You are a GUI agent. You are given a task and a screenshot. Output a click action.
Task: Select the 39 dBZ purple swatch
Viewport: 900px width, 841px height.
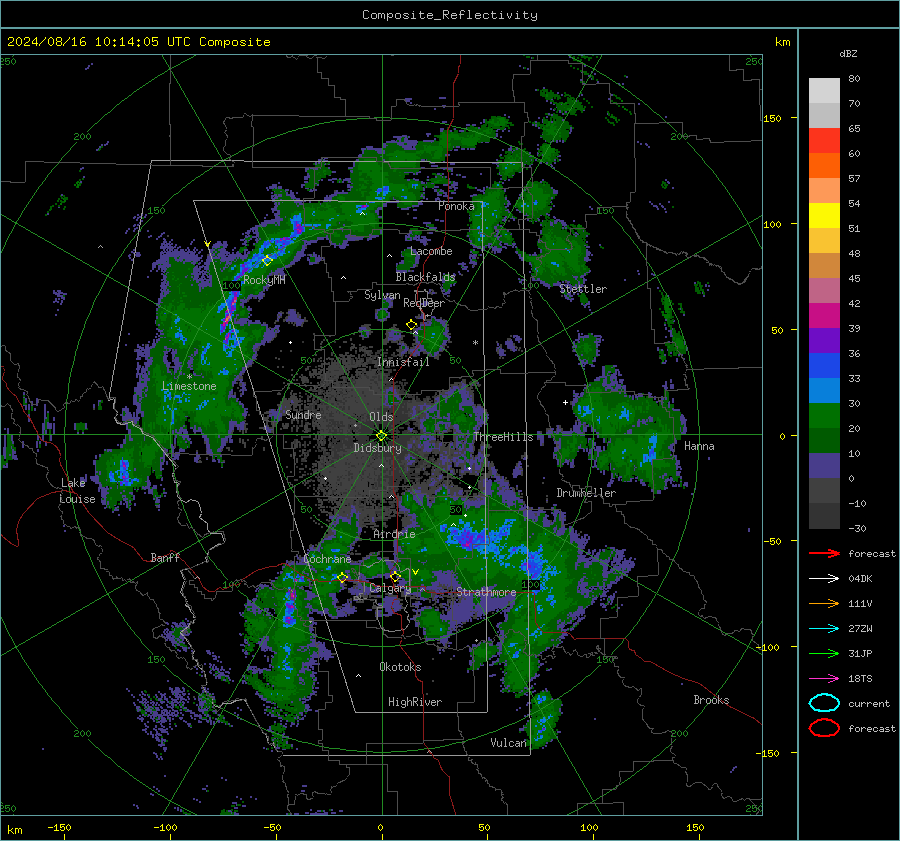click(824, 340)
